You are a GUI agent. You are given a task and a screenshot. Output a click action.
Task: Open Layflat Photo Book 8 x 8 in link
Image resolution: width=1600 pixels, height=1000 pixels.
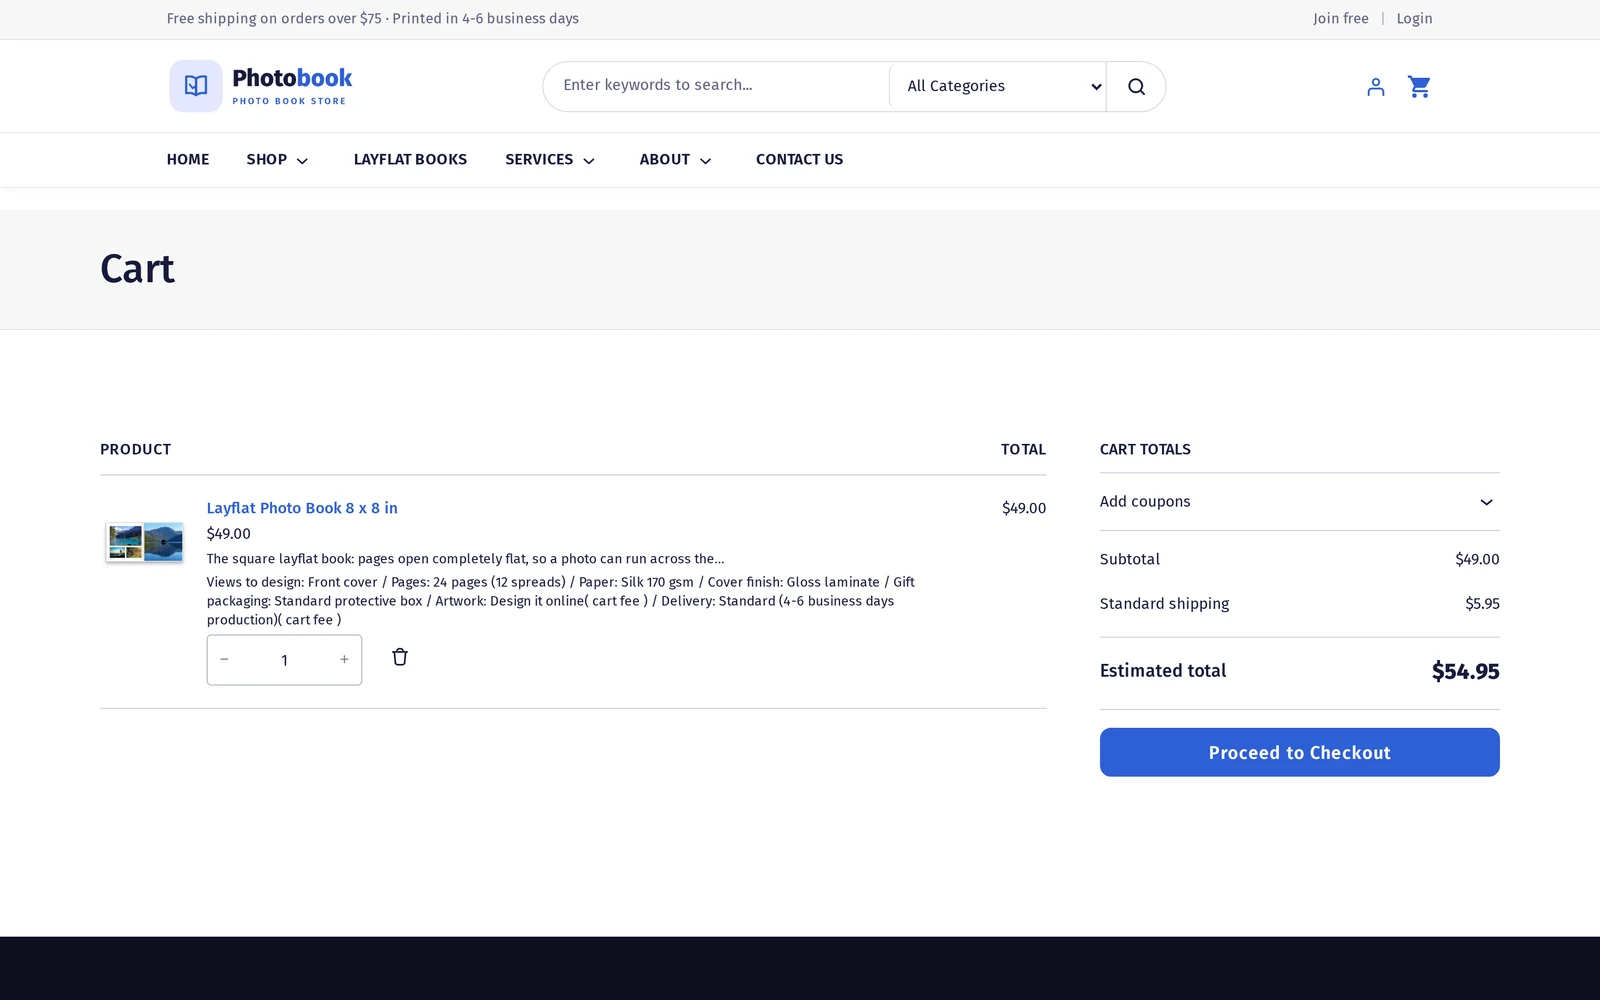click(302, 508)
